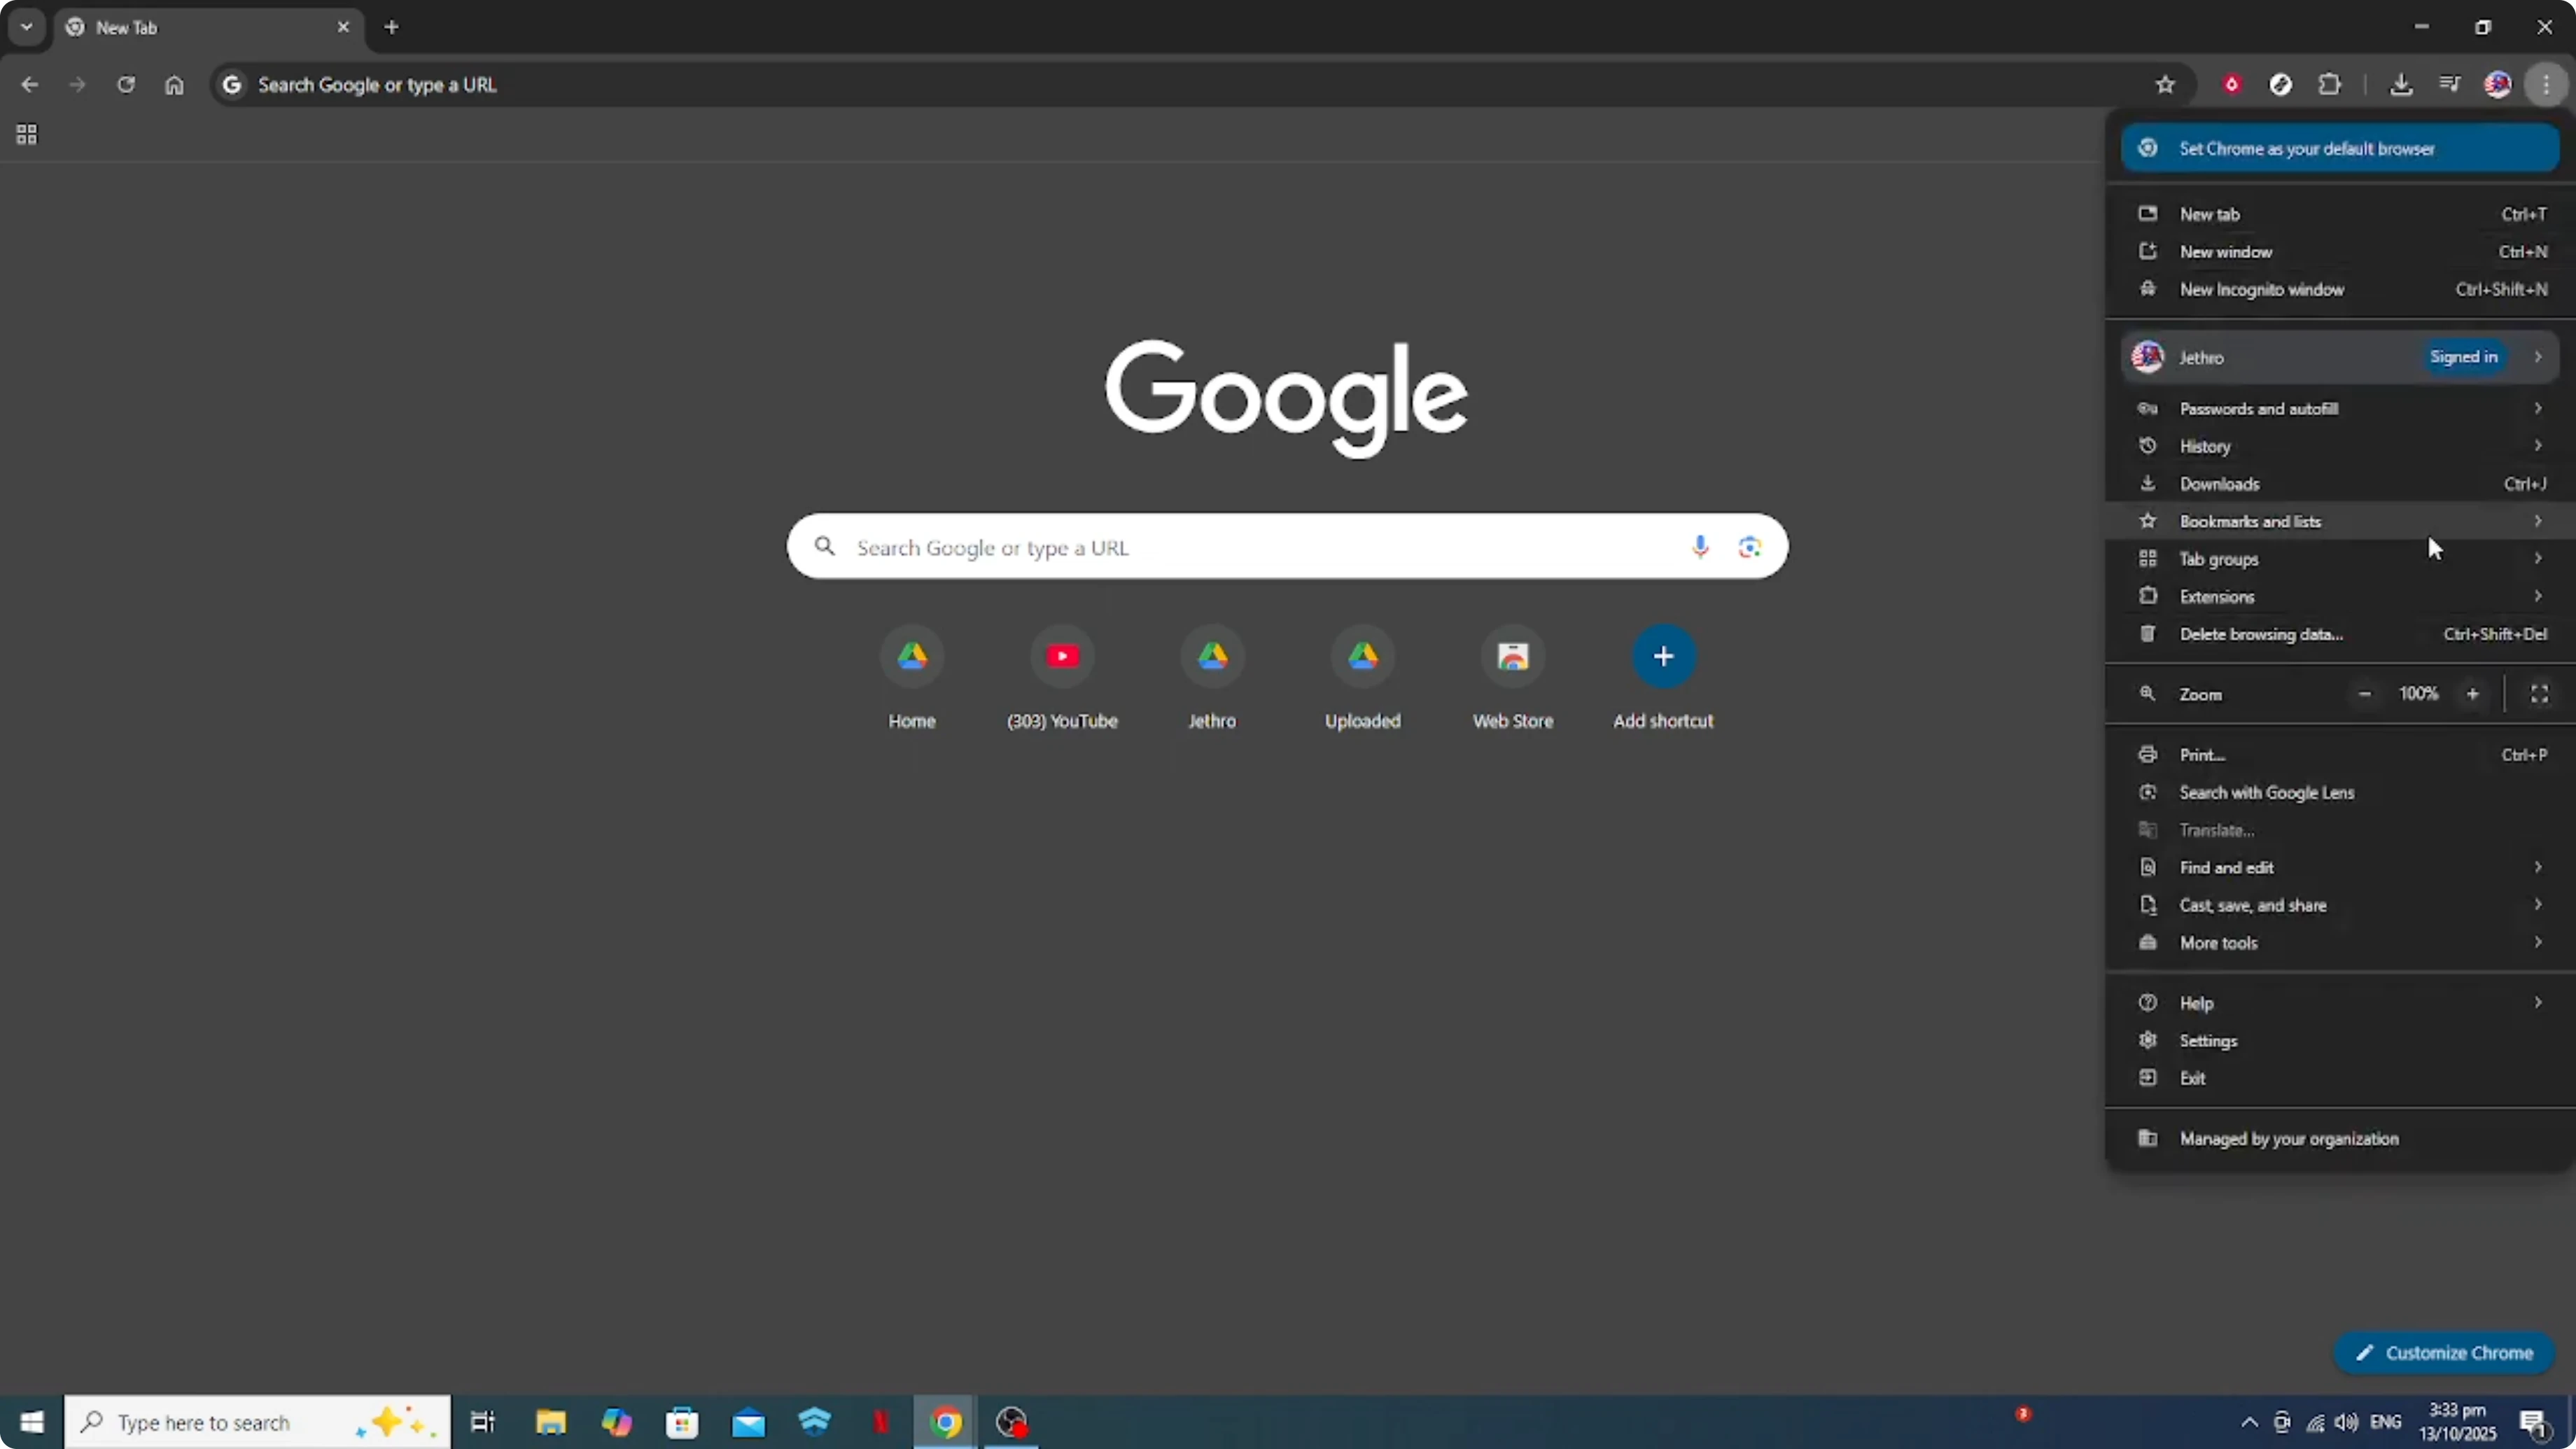
Task: Open the red record extension icon
Action: pos(2231,85)
